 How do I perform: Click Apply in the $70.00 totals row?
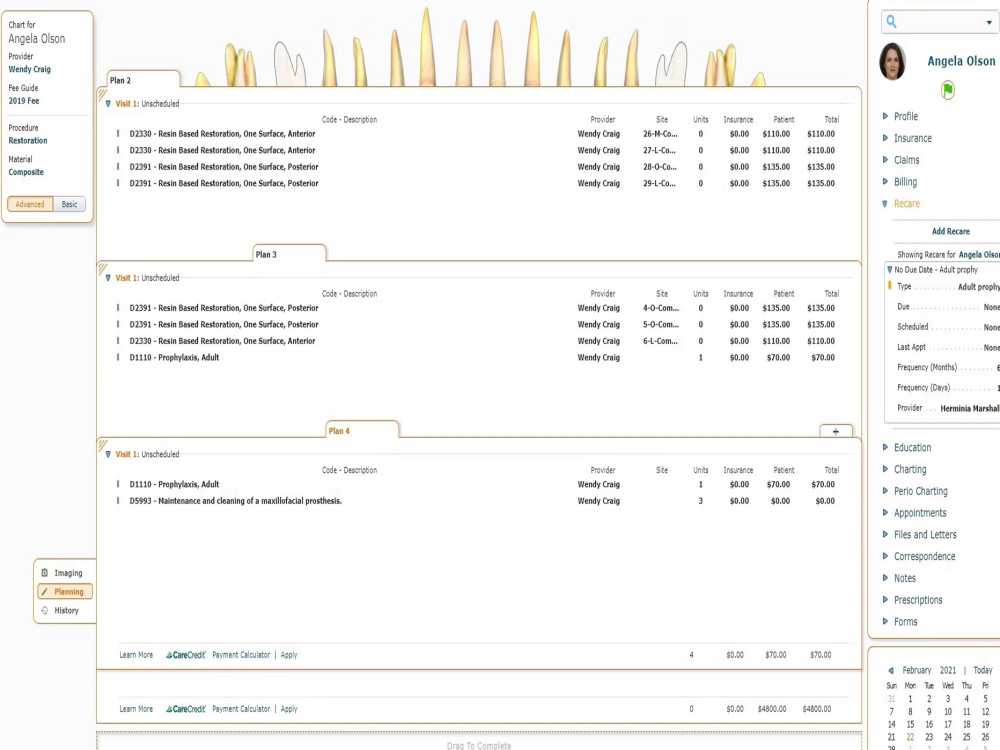[x=289, y=655]
